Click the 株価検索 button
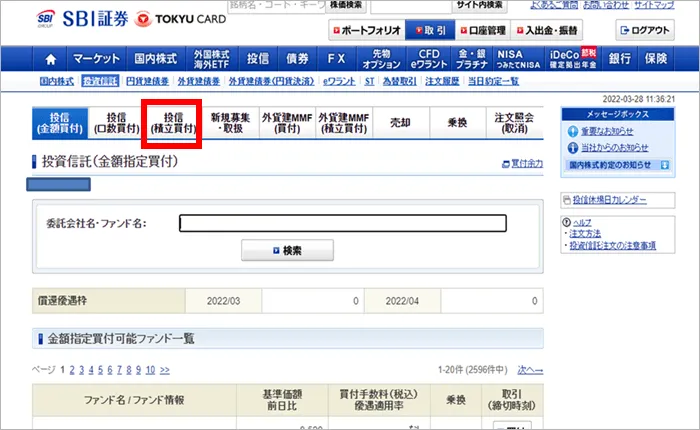Screen dimensions: 700x430 click(x=346, y=5)
